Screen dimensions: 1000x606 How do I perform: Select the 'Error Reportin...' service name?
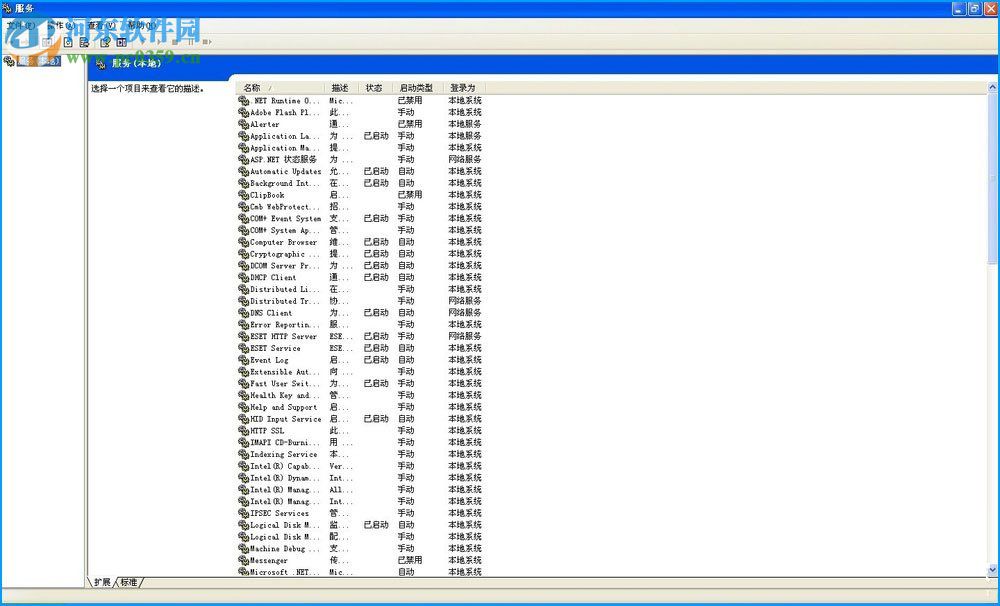click(x=284, y=325)
